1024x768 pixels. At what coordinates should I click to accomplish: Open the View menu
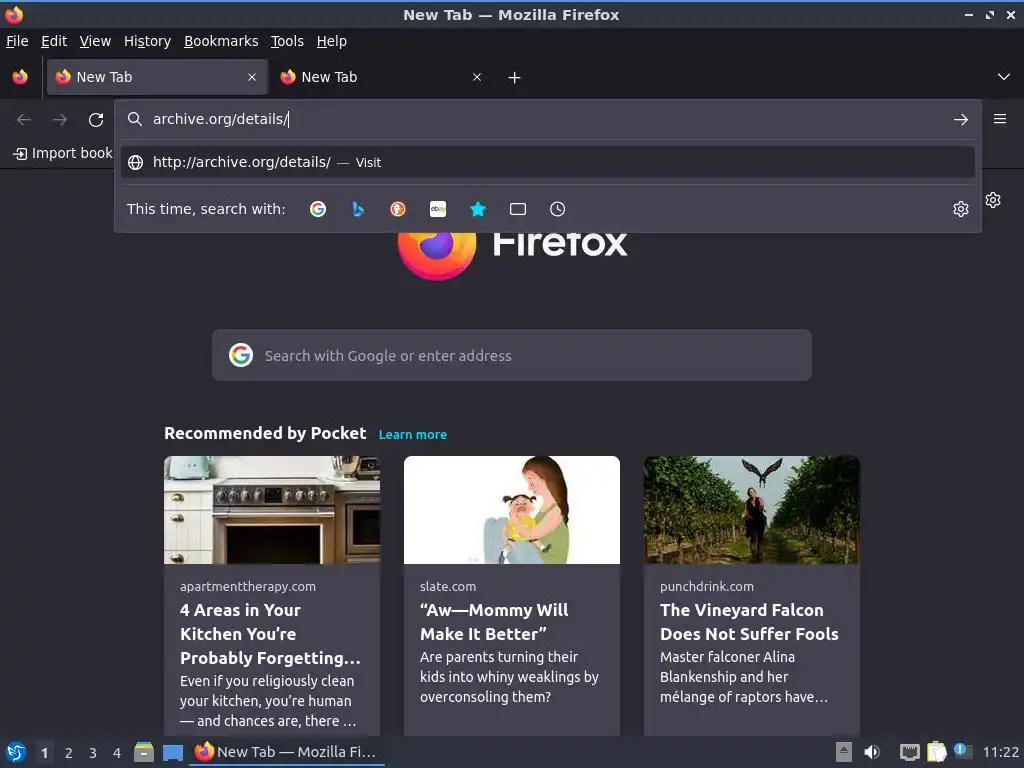(x=95, y=41)
